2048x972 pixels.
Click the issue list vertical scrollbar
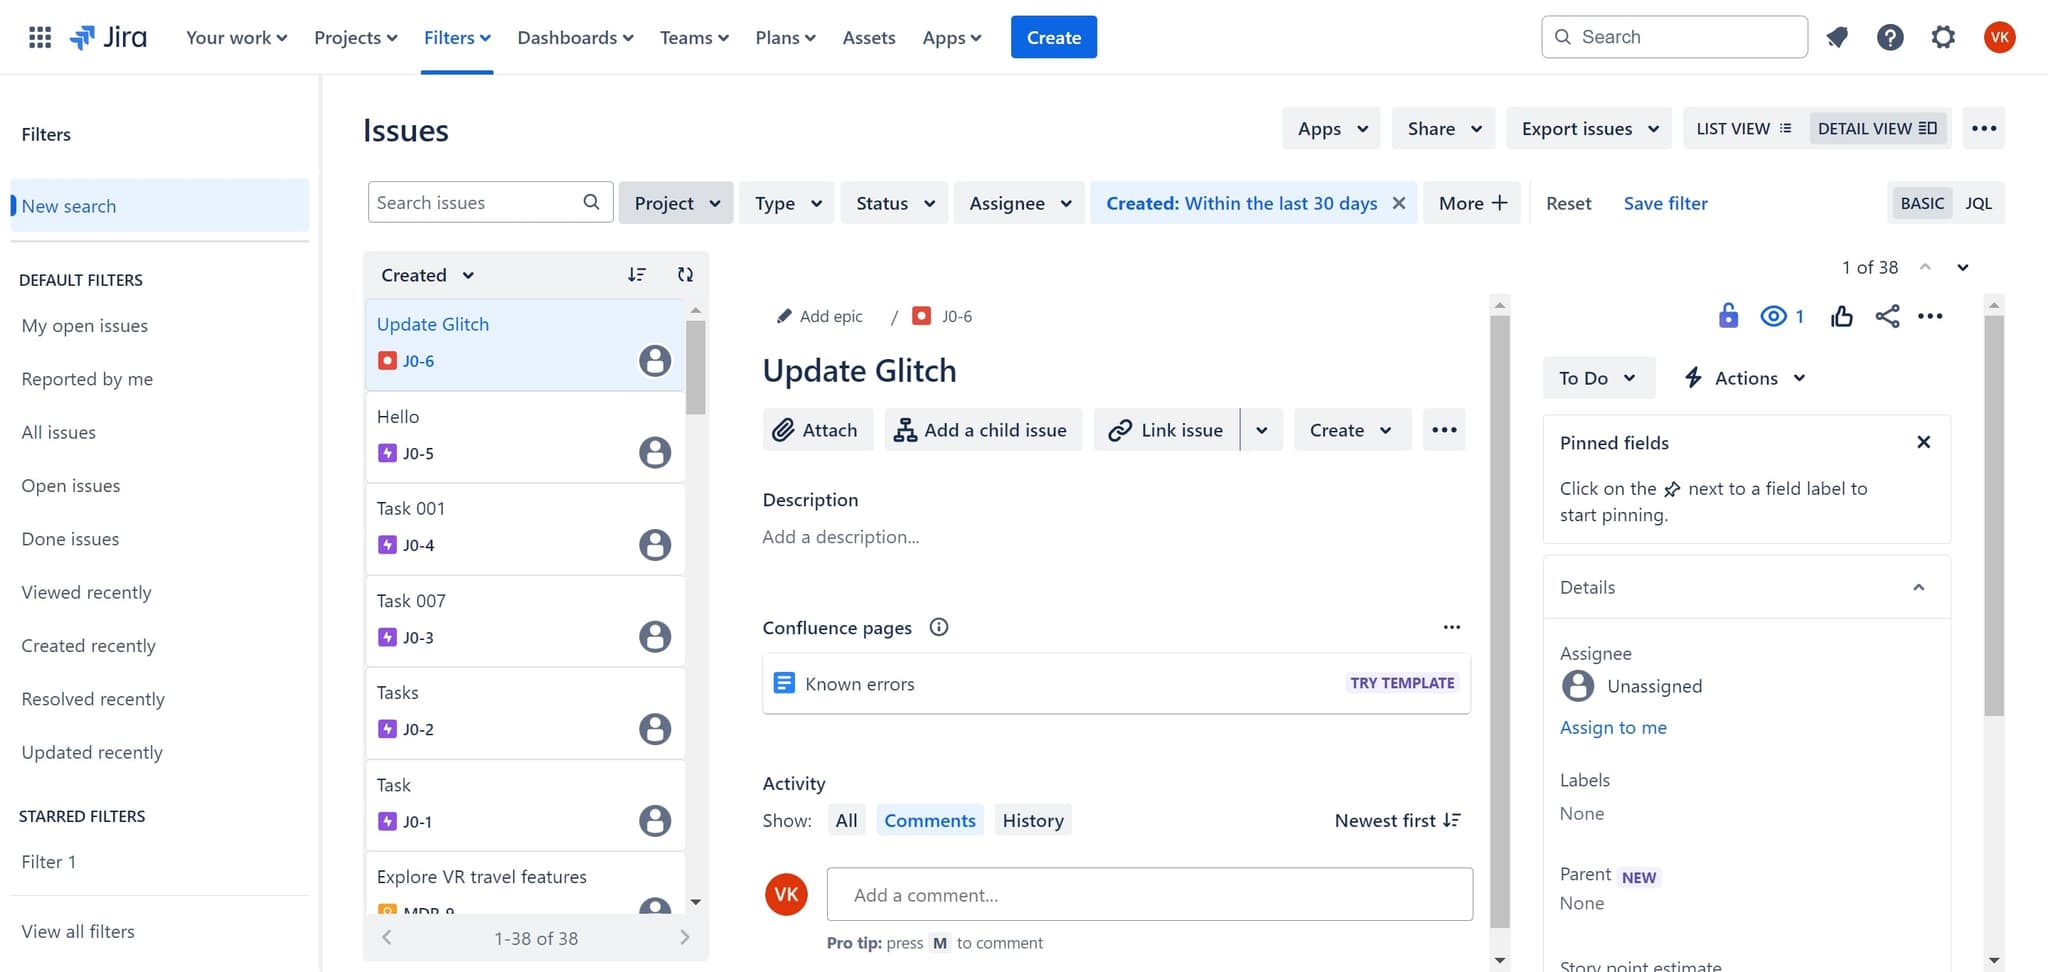click(696, 367)
